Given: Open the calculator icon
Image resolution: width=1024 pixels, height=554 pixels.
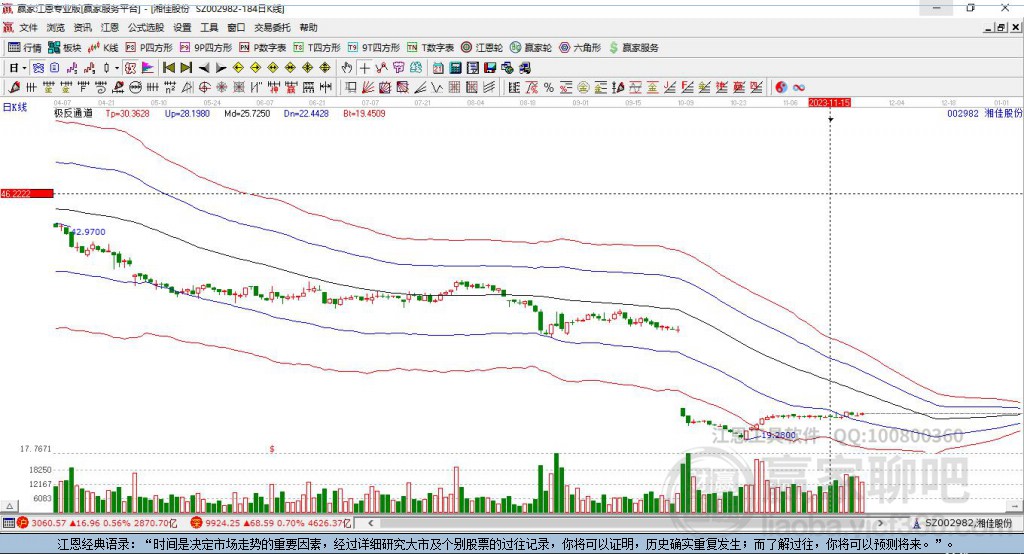Looking at the screenshot, I should [456, 68].
